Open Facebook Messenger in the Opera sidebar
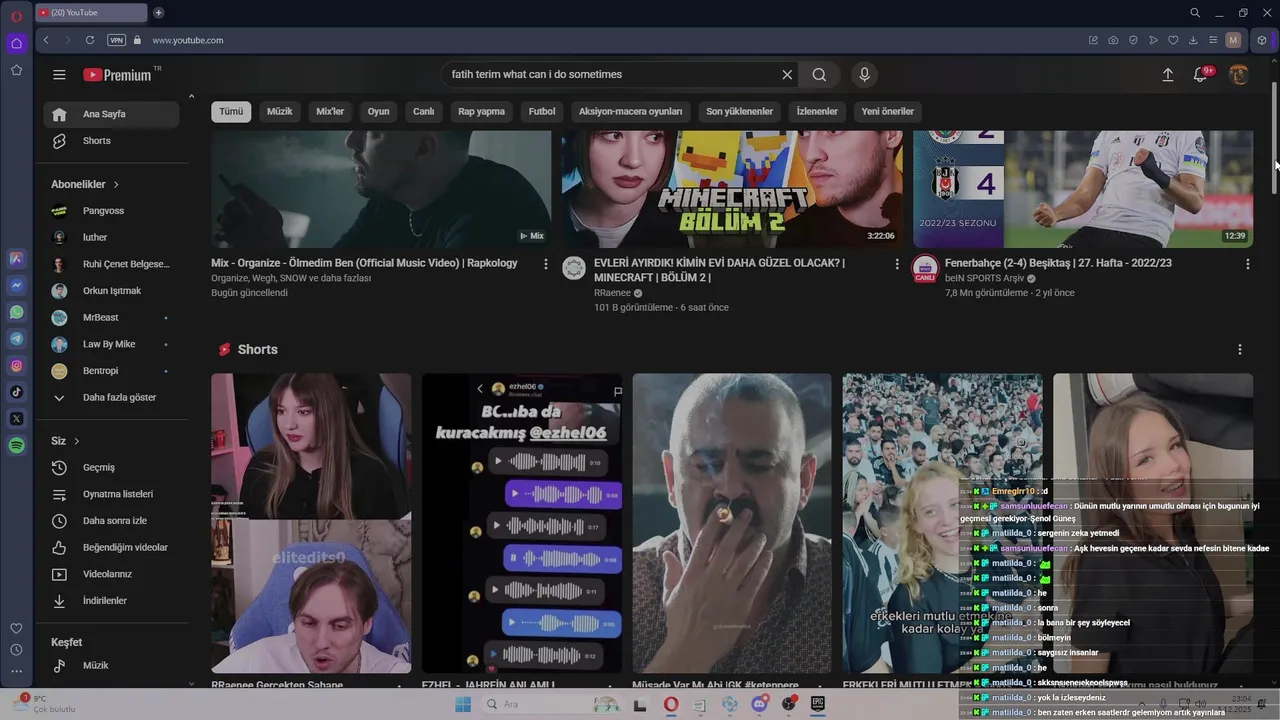The width and height of the screenshot is (1280, 720). click(x=16, y=285)
